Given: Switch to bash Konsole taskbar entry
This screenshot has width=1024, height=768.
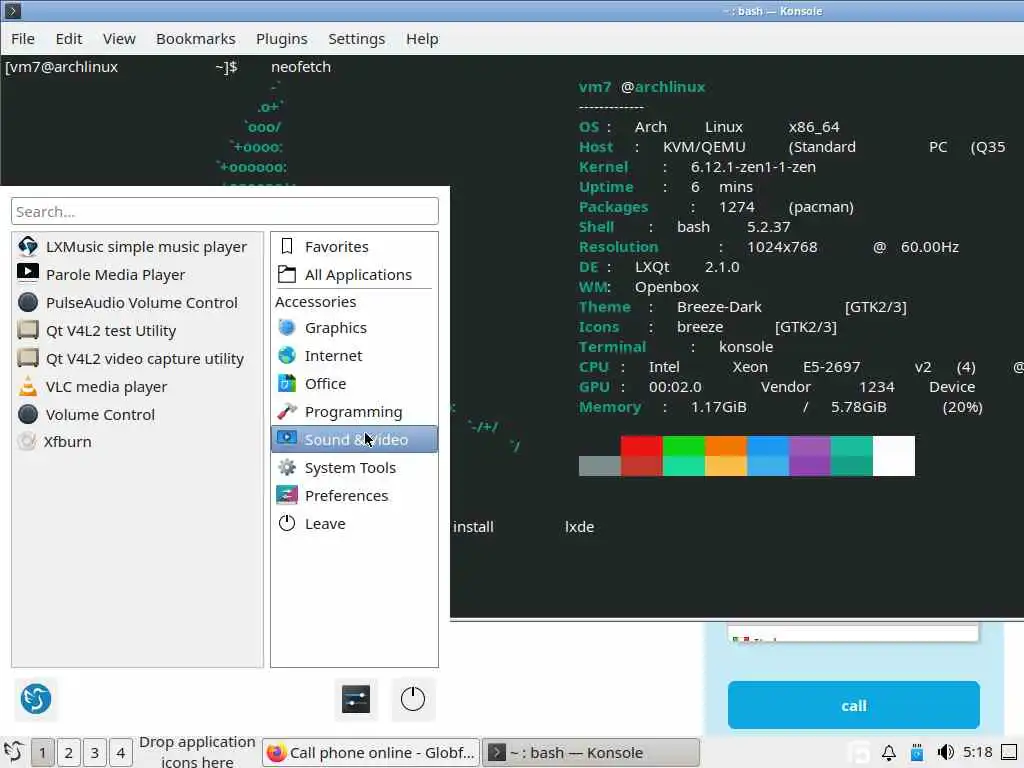Looking at the screenshot, I should [591, 753].
